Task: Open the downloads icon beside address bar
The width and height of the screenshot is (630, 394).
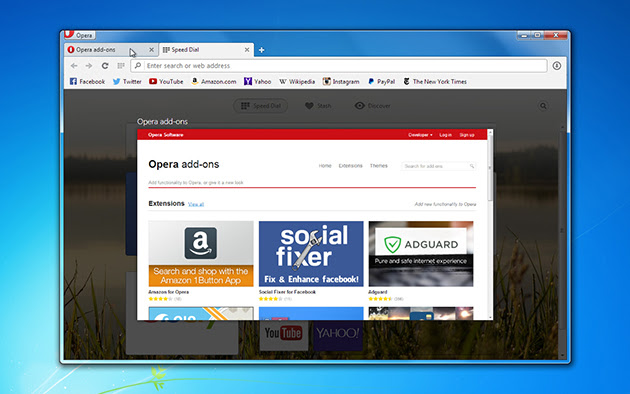Action: 557,65
